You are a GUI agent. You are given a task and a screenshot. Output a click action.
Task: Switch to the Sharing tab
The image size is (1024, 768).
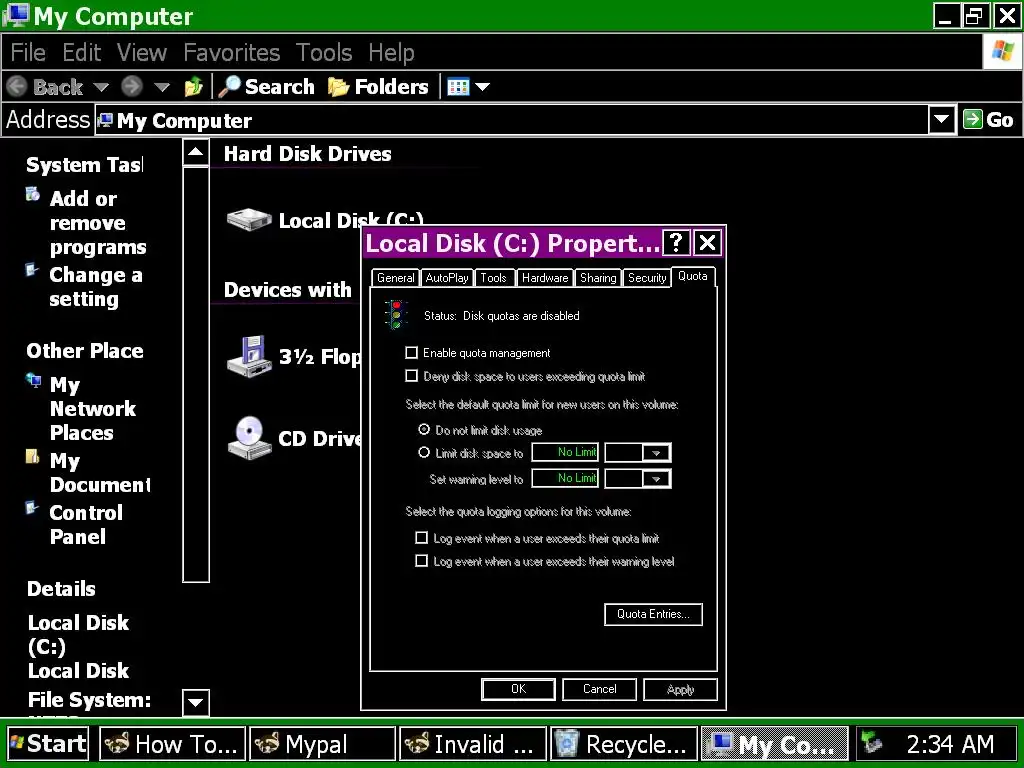tap(598, 278)
